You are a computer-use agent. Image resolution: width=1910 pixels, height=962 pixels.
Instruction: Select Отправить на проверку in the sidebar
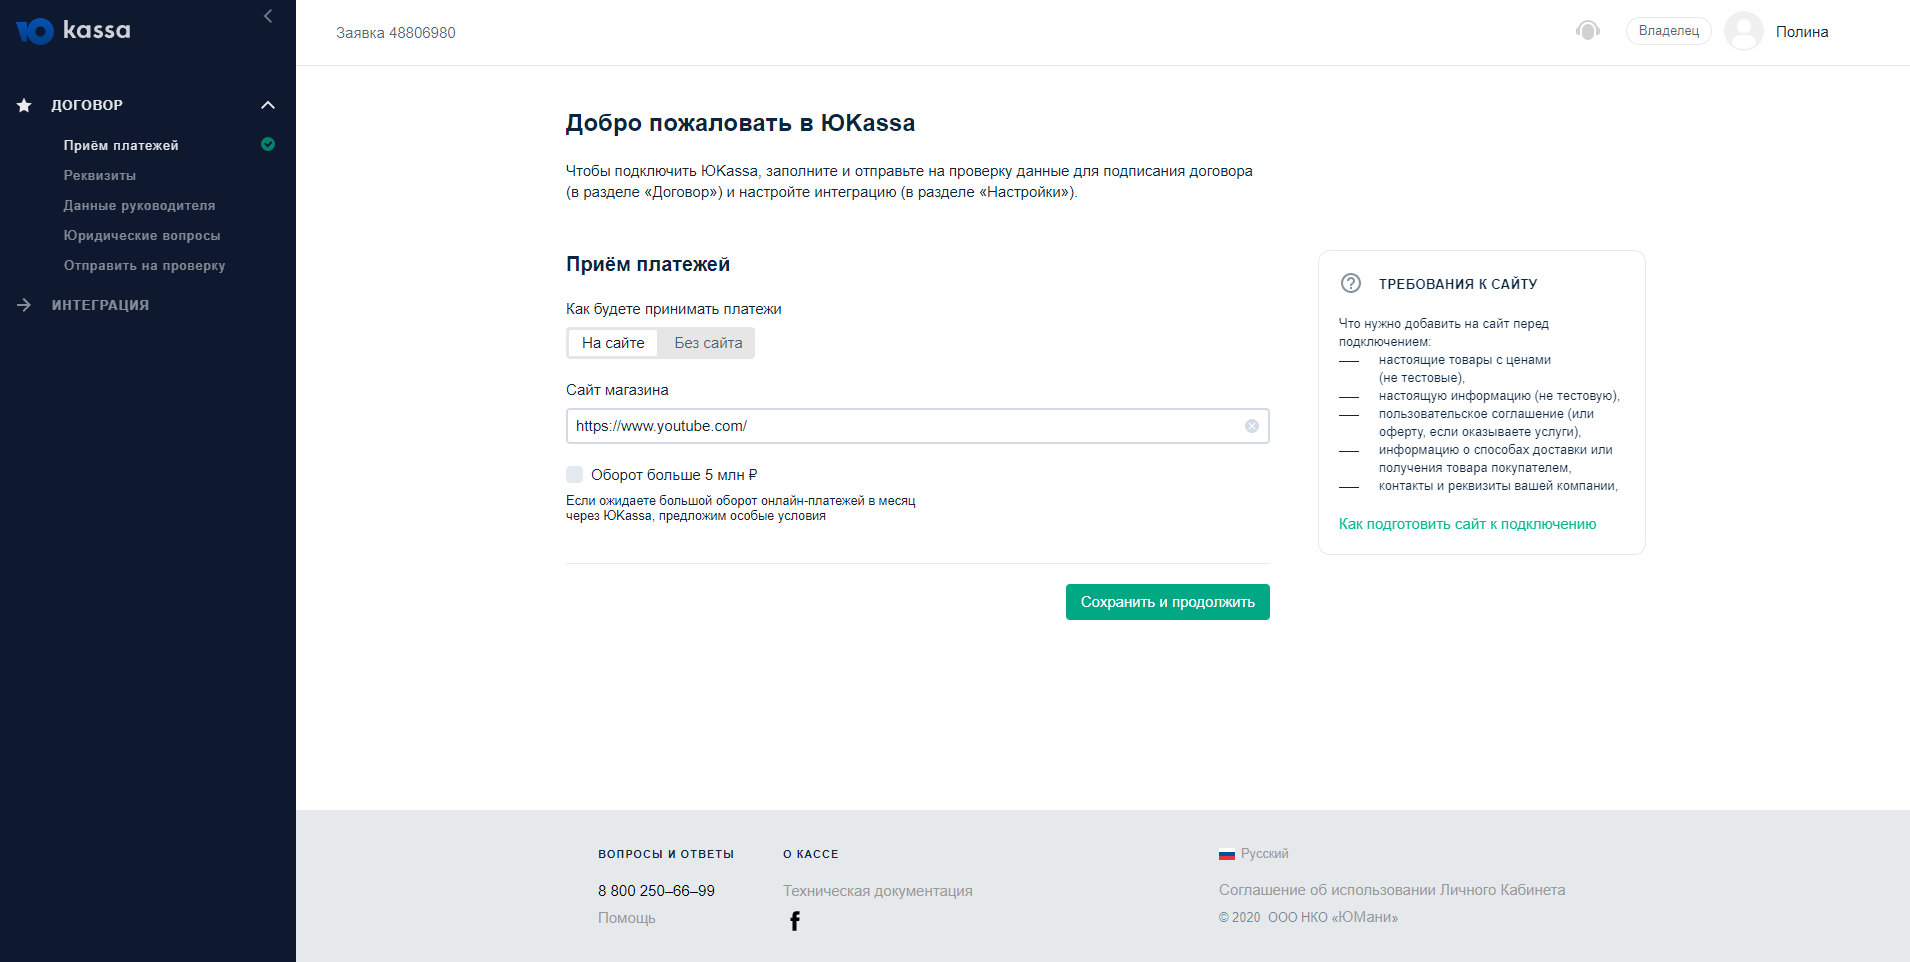click(x=145, y=265)
